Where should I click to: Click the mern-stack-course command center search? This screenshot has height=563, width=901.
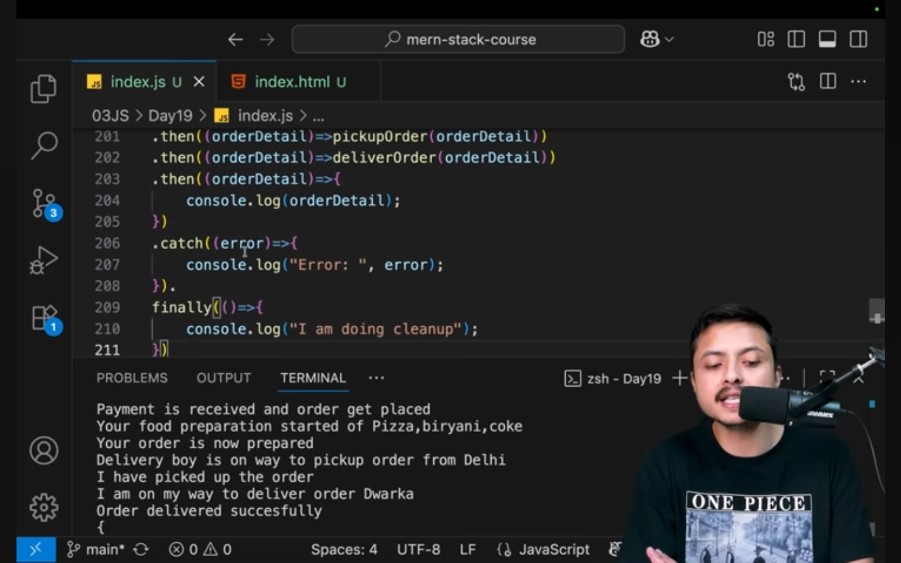pos(458,39)
